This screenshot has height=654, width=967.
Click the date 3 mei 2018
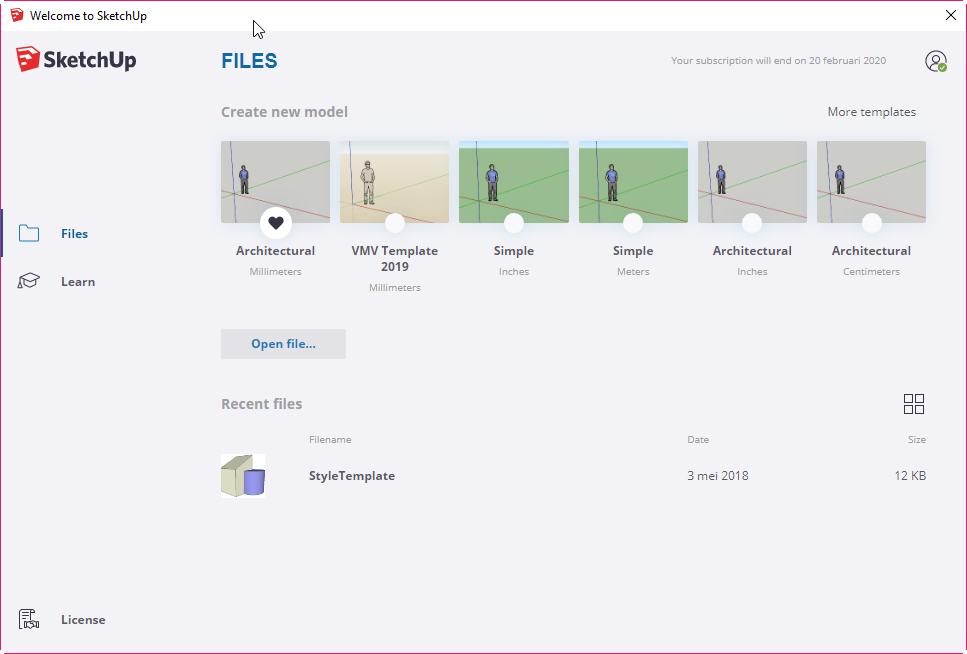coord(718,476)
